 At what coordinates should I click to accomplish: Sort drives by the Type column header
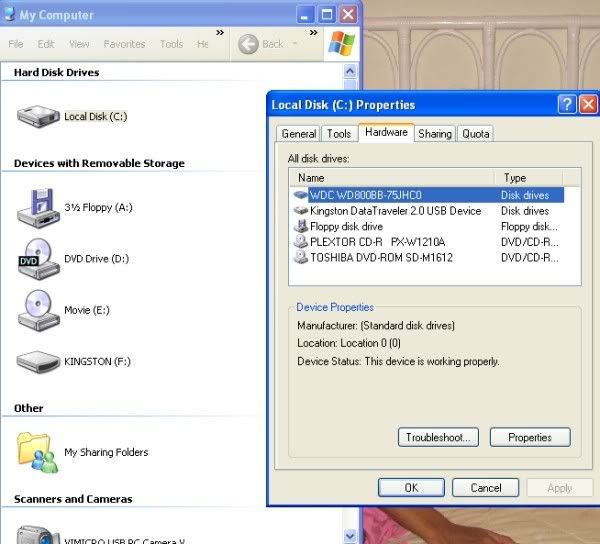[x=528, y=178]
